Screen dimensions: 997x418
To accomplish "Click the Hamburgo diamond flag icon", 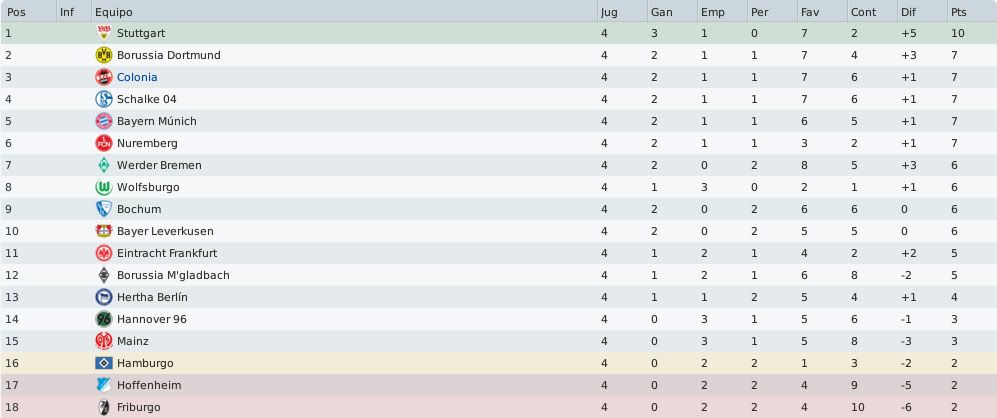I will (104, 363).
